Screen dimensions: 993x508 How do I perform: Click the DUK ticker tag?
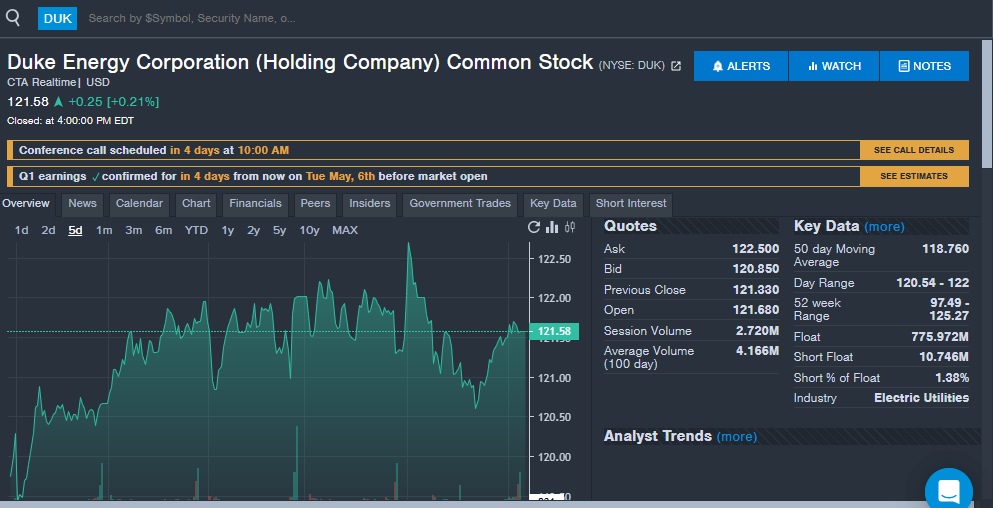[58, 18]
